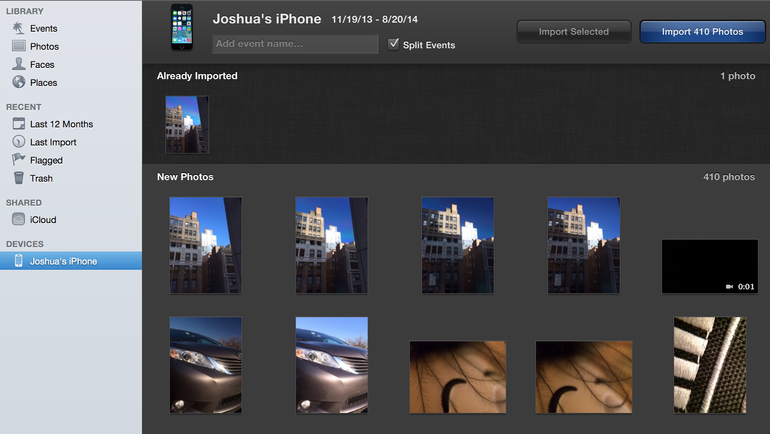770x434 pixels.
Task: Click the Add event name text field
Action: click(x=295, y=45)
